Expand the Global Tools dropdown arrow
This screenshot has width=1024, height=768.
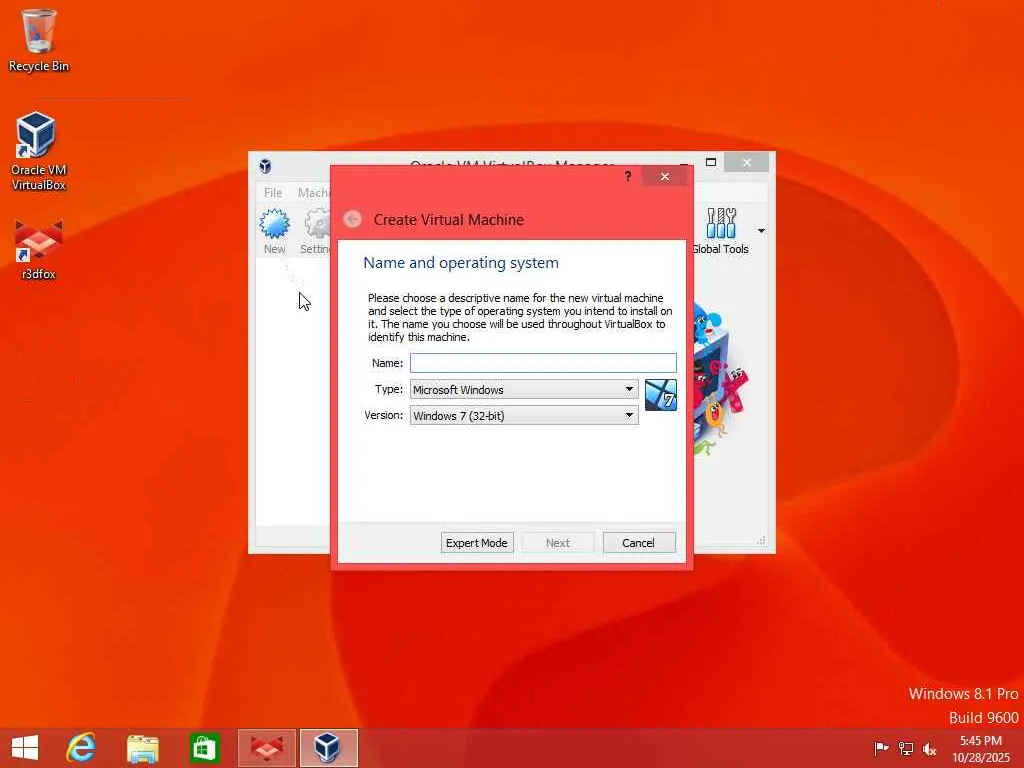tap(761, 231)
